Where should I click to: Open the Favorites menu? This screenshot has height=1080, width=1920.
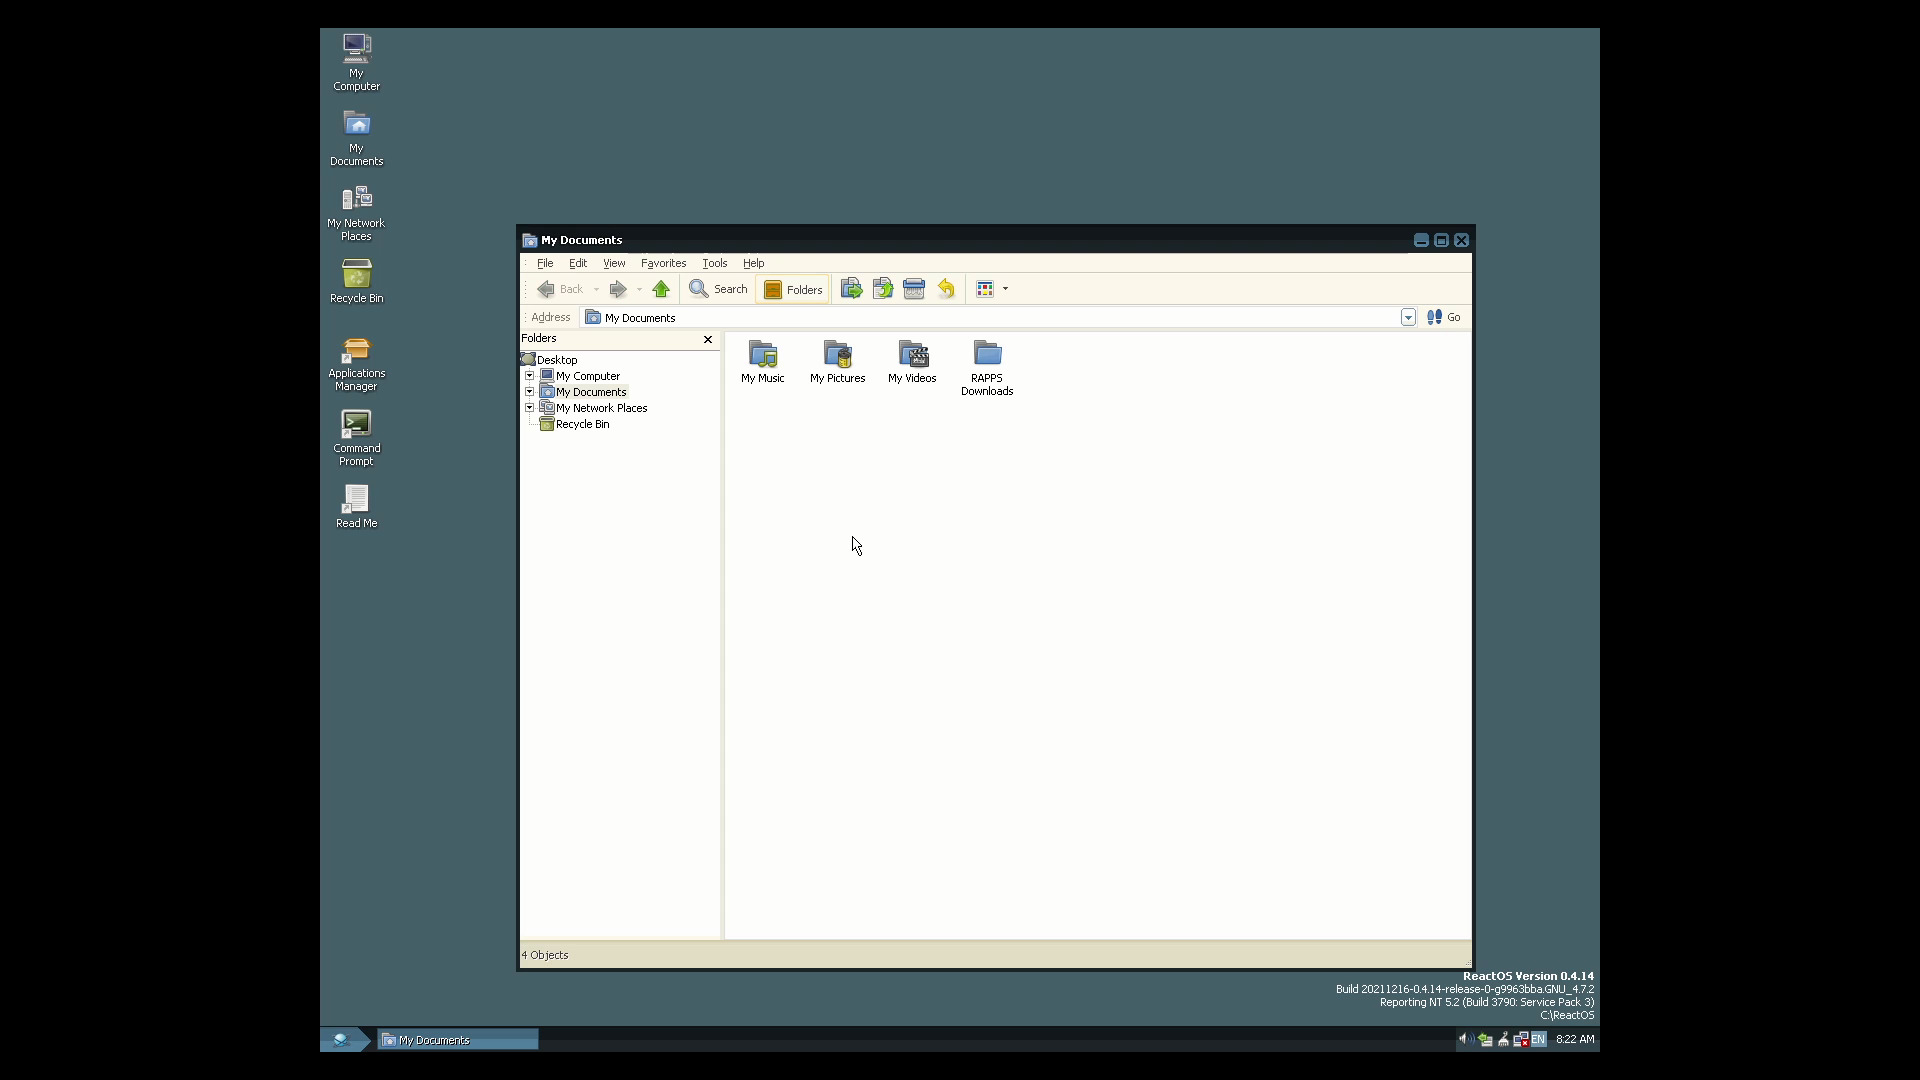pyautogui.click(x=663, y=263)
